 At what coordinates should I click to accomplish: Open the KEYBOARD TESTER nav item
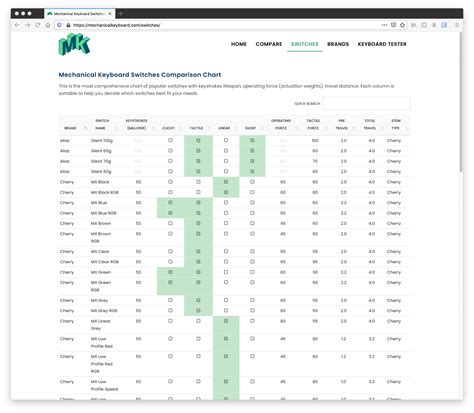(382, 44)
